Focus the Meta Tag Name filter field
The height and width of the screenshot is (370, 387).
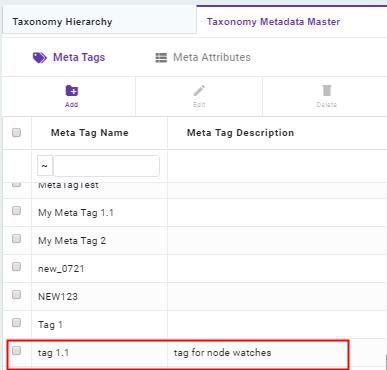(x=106, y=166)
